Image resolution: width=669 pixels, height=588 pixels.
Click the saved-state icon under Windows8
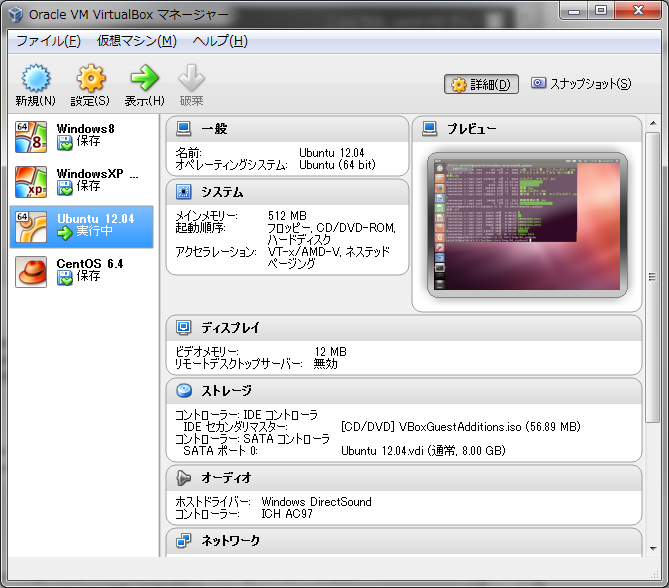(65, 143)
